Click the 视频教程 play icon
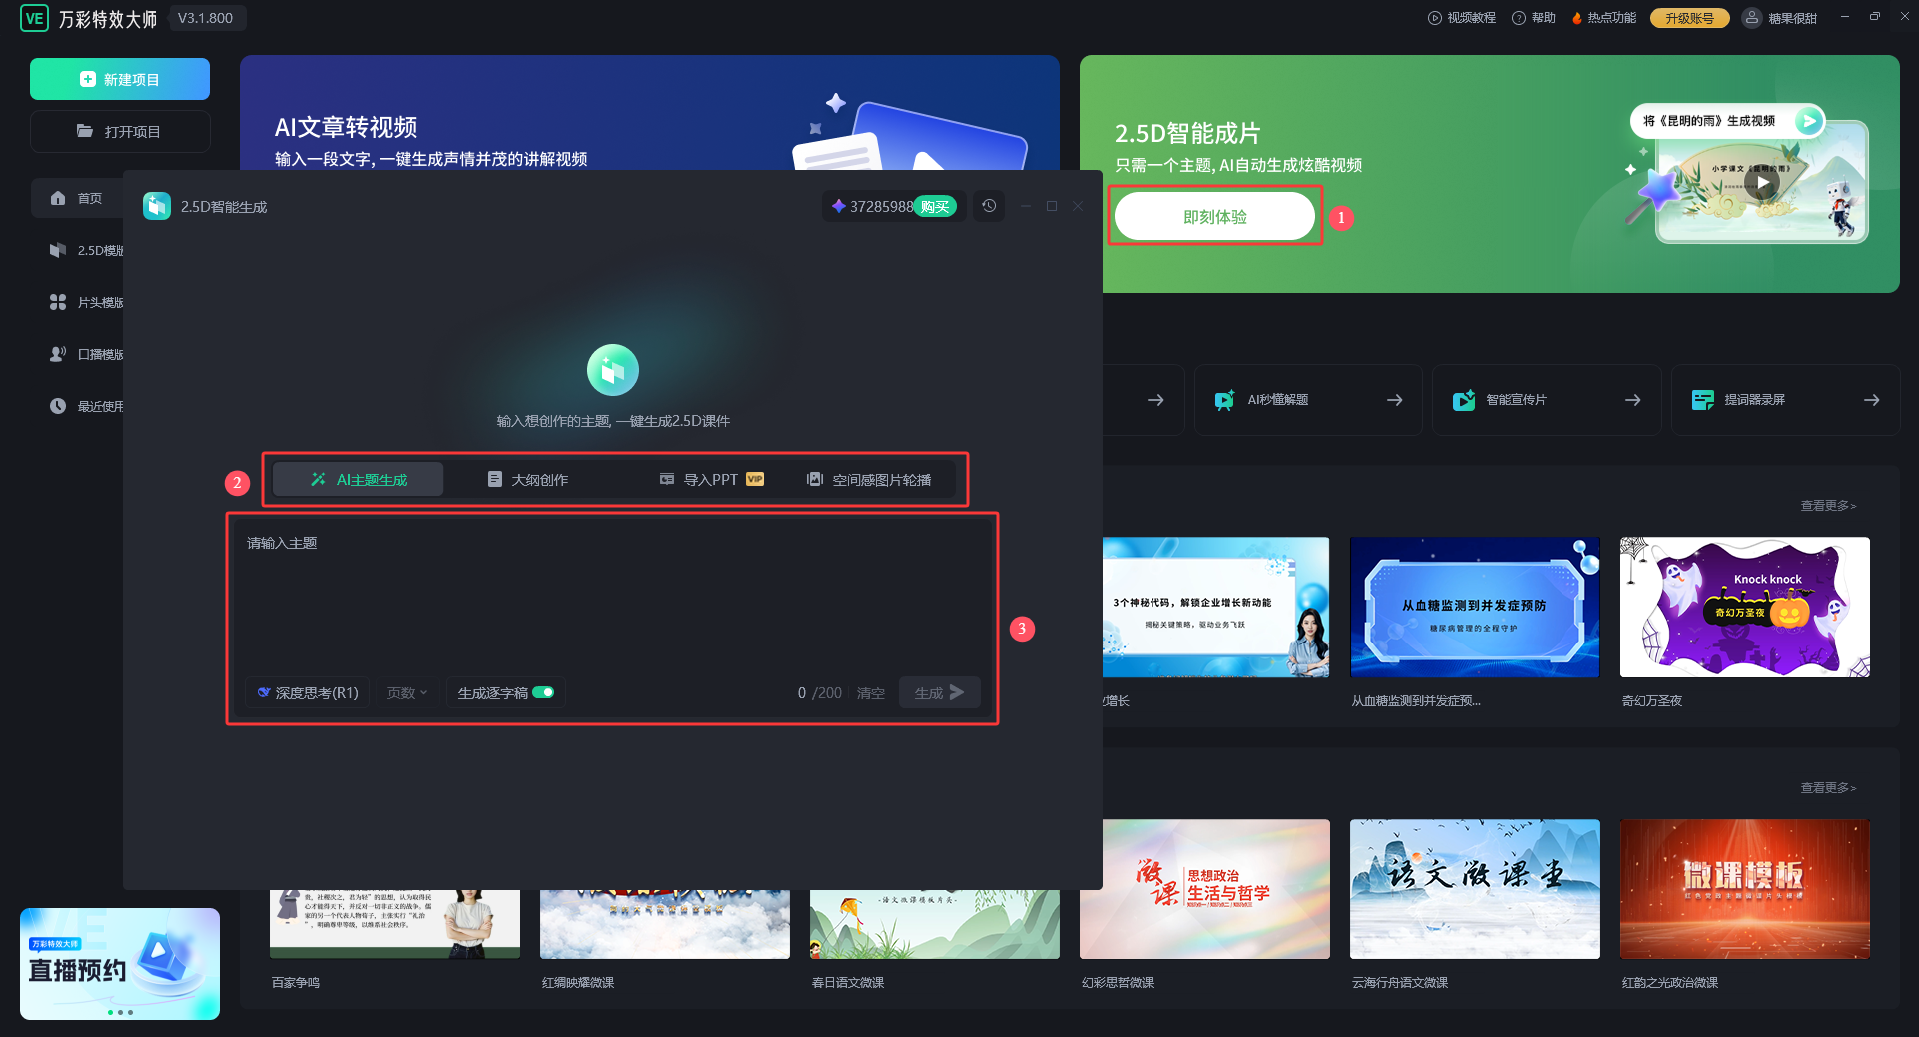The width and height of the screenshot is (1919, 1037). coord(1435,18)
